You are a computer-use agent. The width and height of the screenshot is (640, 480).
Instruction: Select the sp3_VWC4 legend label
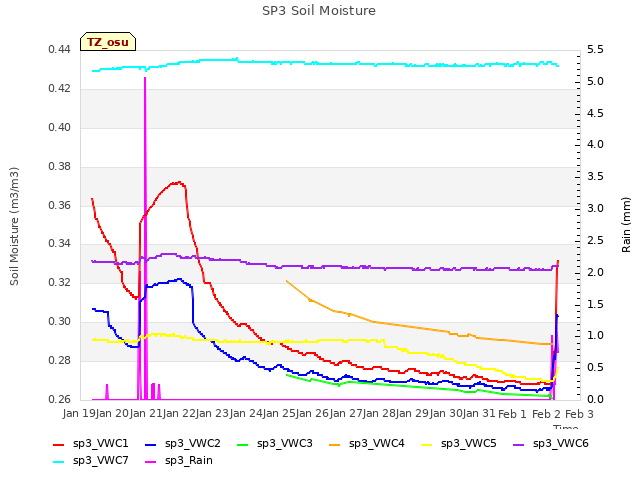pyautogui.click(x=376, y=443)
